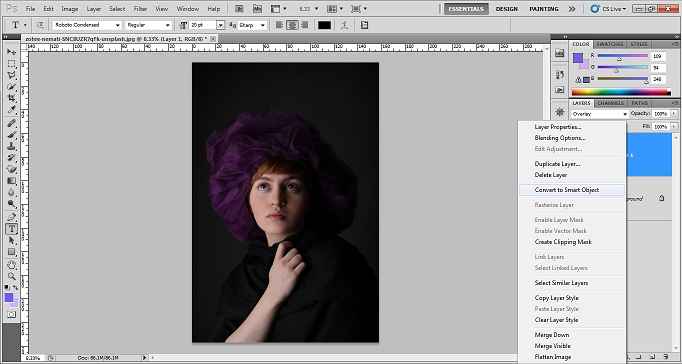Viewport: 682px width, 364px height.
Task: Select the Zoom tool
Action: point(11,276)
